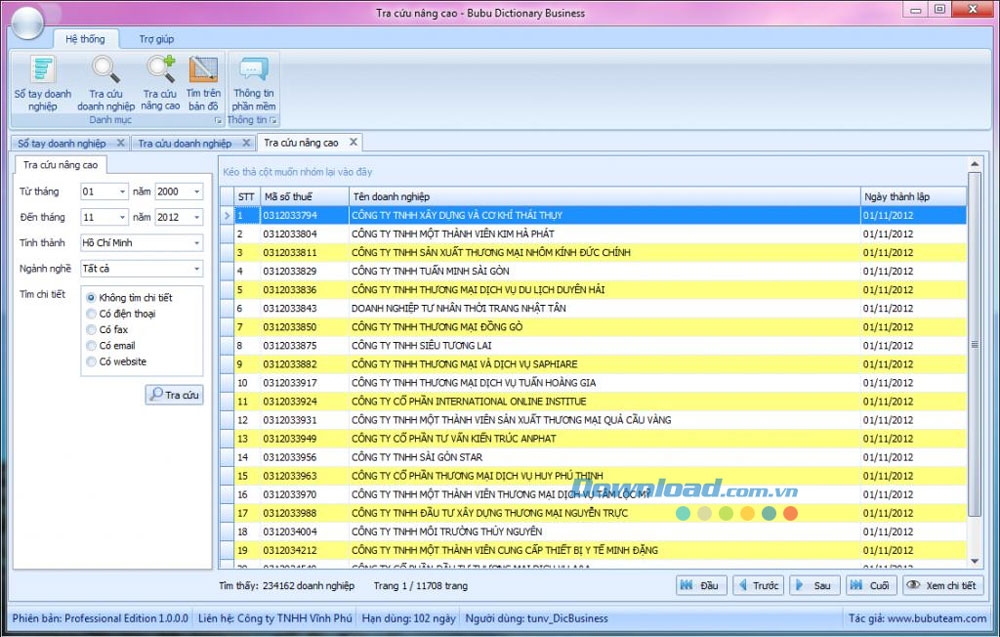Sort by Tên doanh nghiệp column header
Screen dimensions: 1000x637
(x=604, y=196)
